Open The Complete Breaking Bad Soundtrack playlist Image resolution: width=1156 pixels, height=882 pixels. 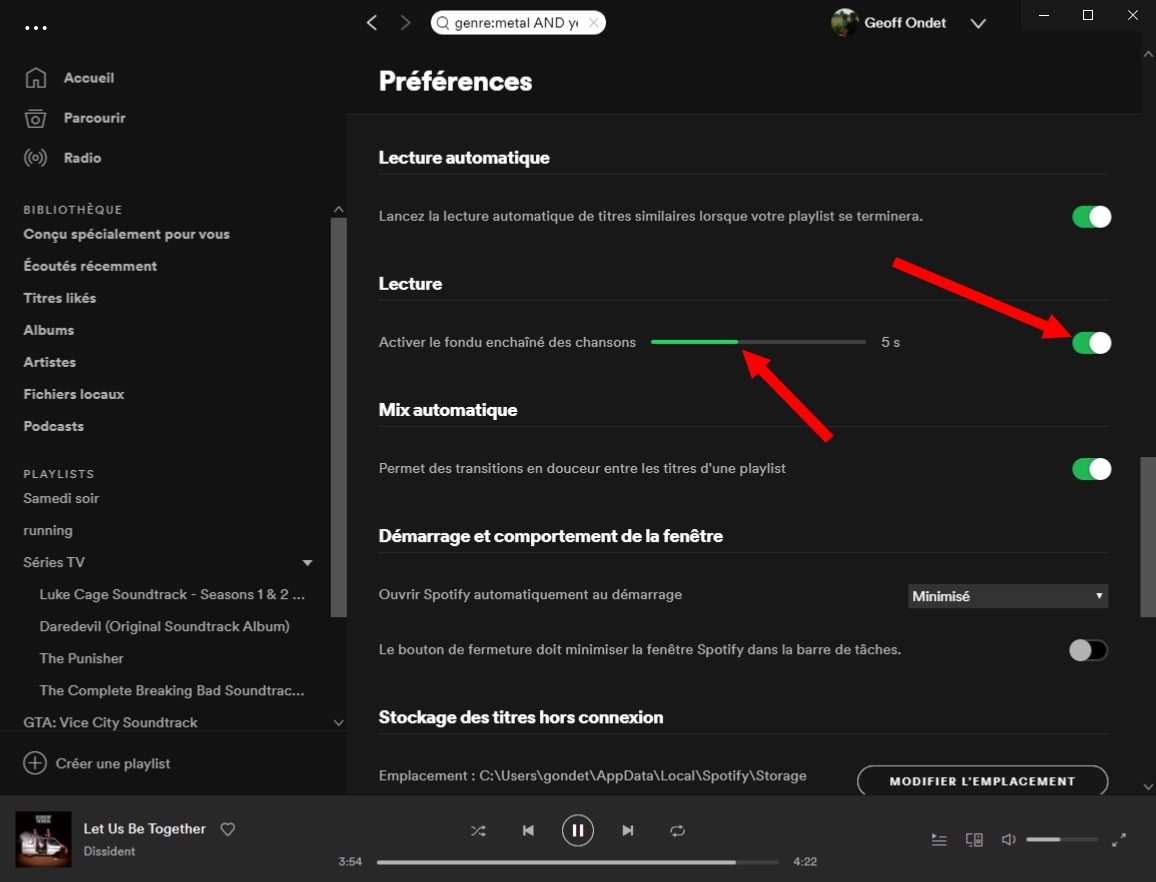(172, 691)
